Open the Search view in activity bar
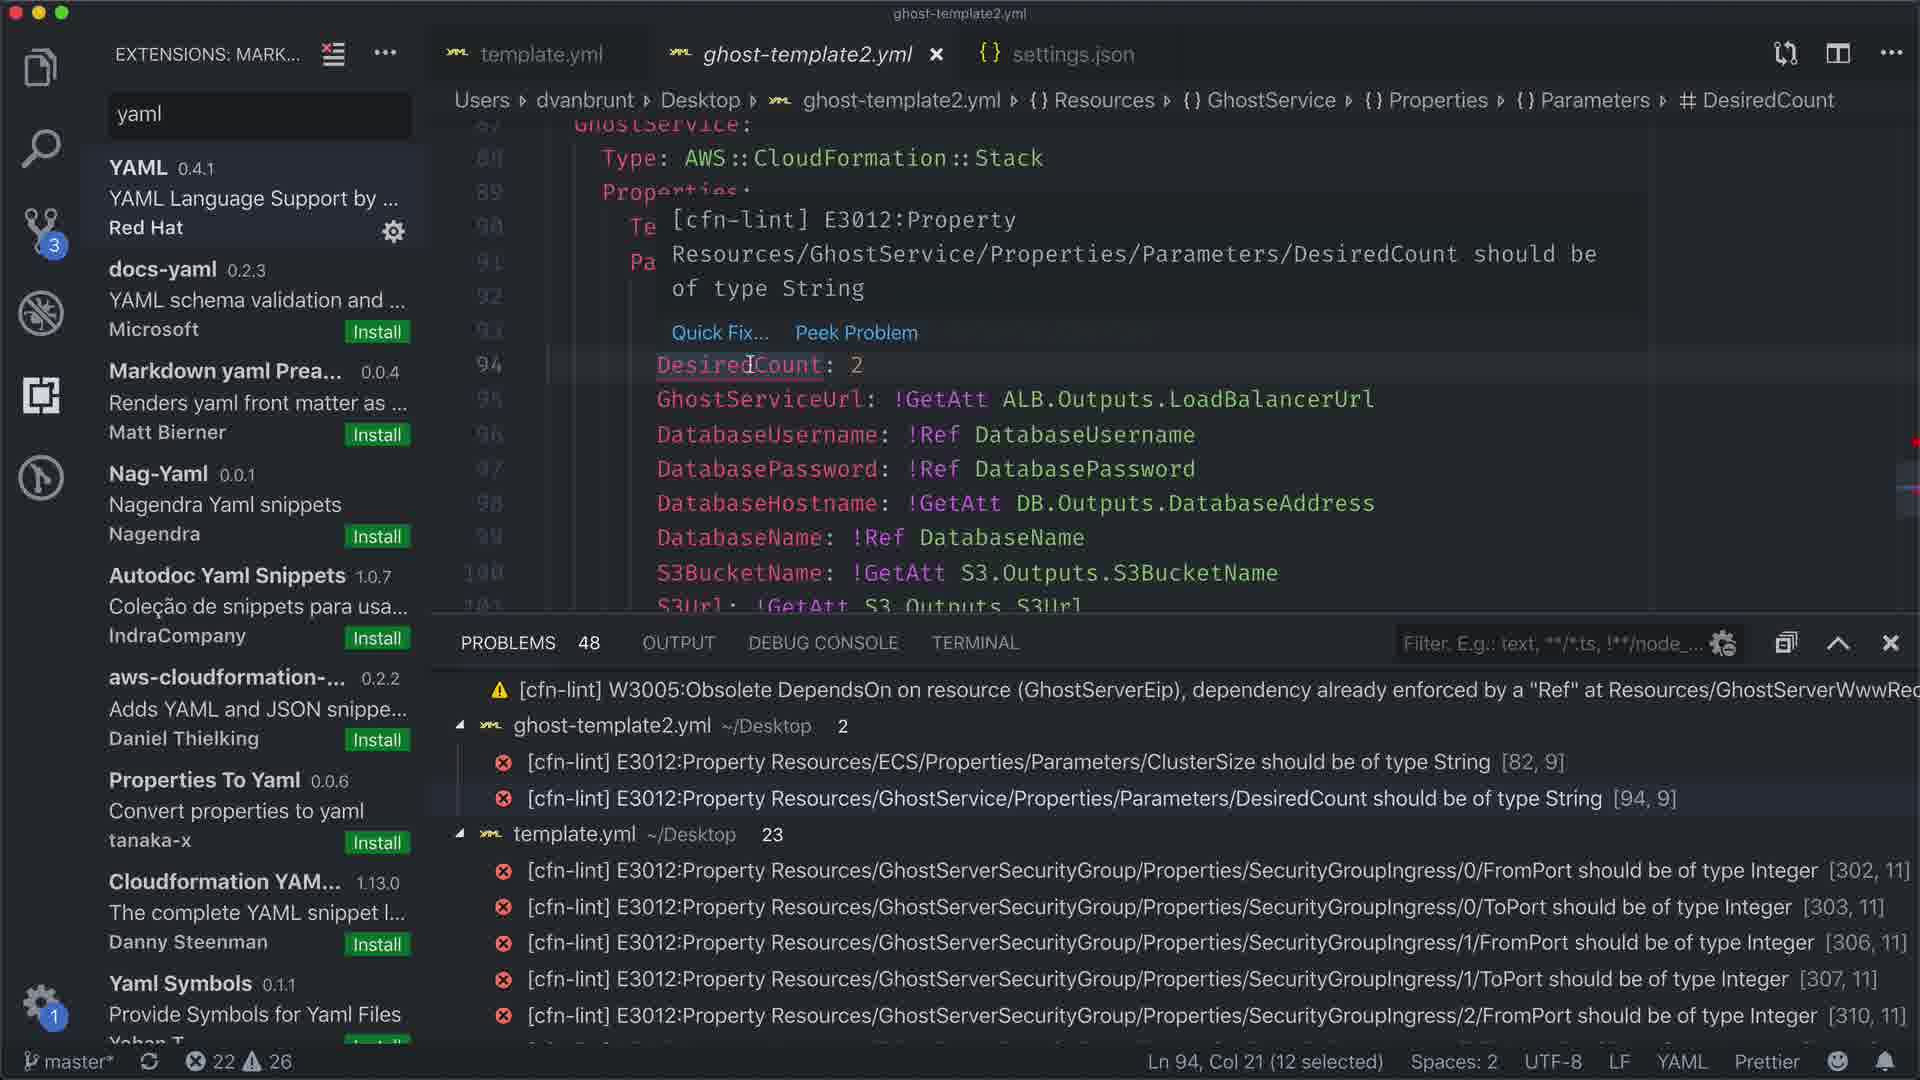The width and height of the screenshot is (1920, 1080). pos(40,149)
